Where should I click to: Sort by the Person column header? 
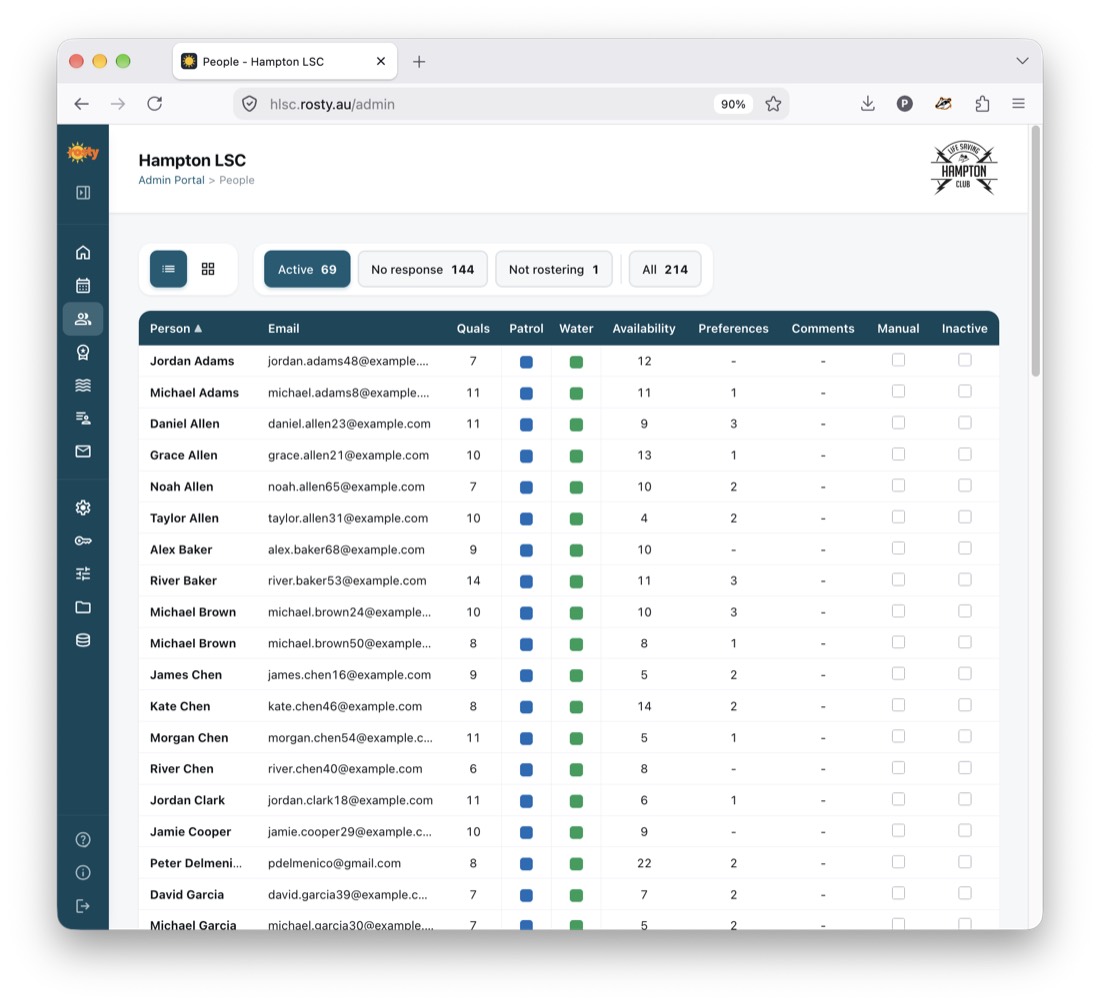[x=175, y=328]
